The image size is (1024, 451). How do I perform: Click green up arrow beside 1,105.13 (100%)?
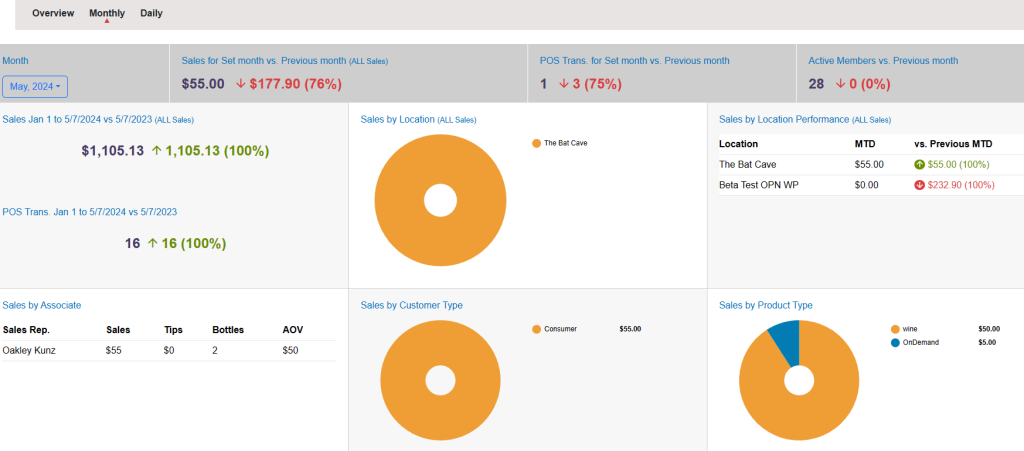click(154, 151)
